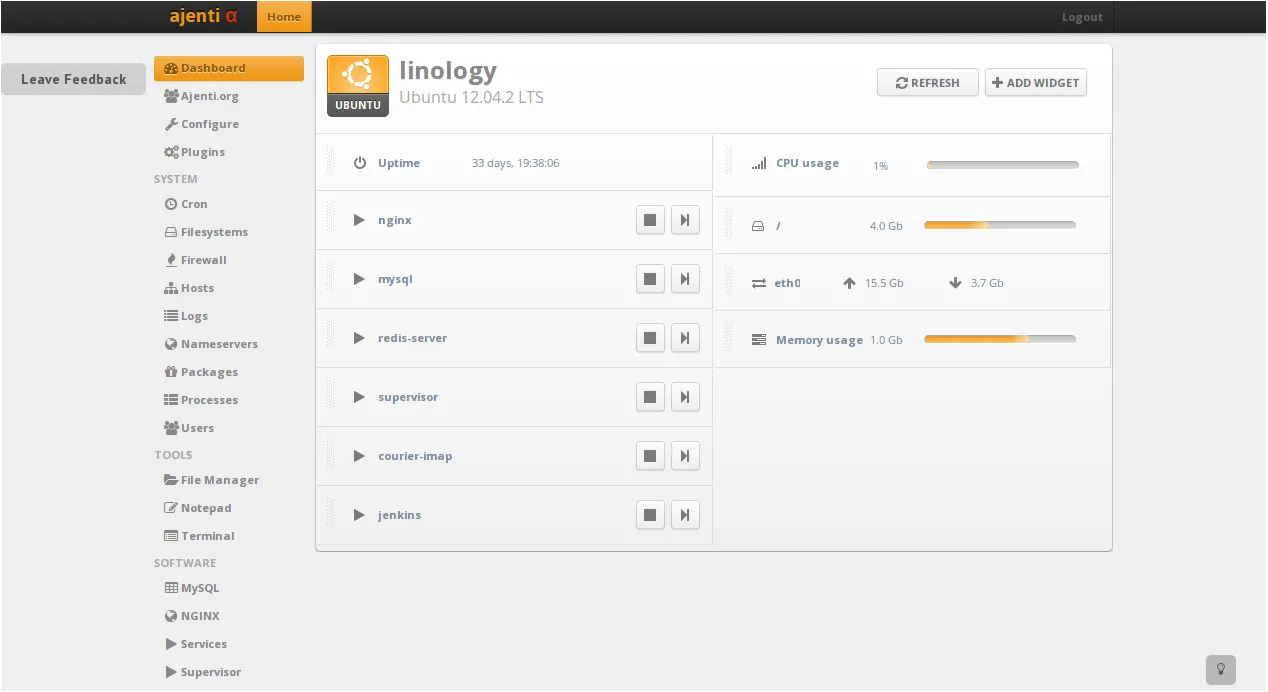
Task: Restart the mysql service
Action: click(685, 279)
